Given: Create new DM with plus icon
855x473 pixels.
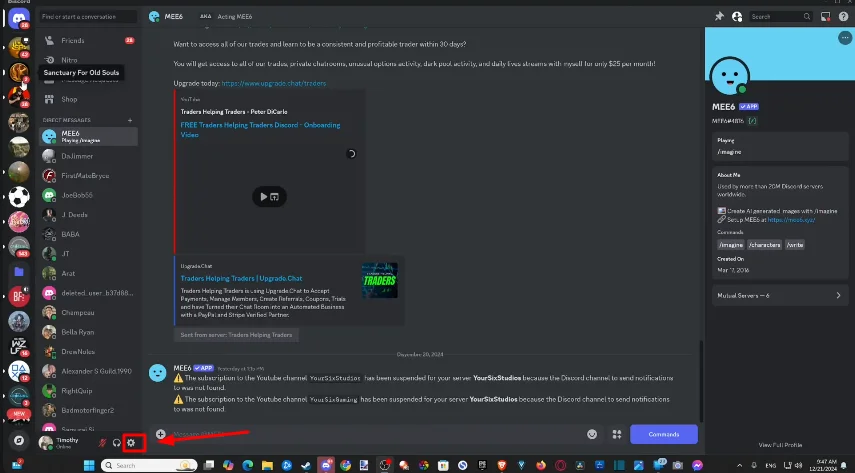Looking at the screenshot, I should tap(130, 120).
